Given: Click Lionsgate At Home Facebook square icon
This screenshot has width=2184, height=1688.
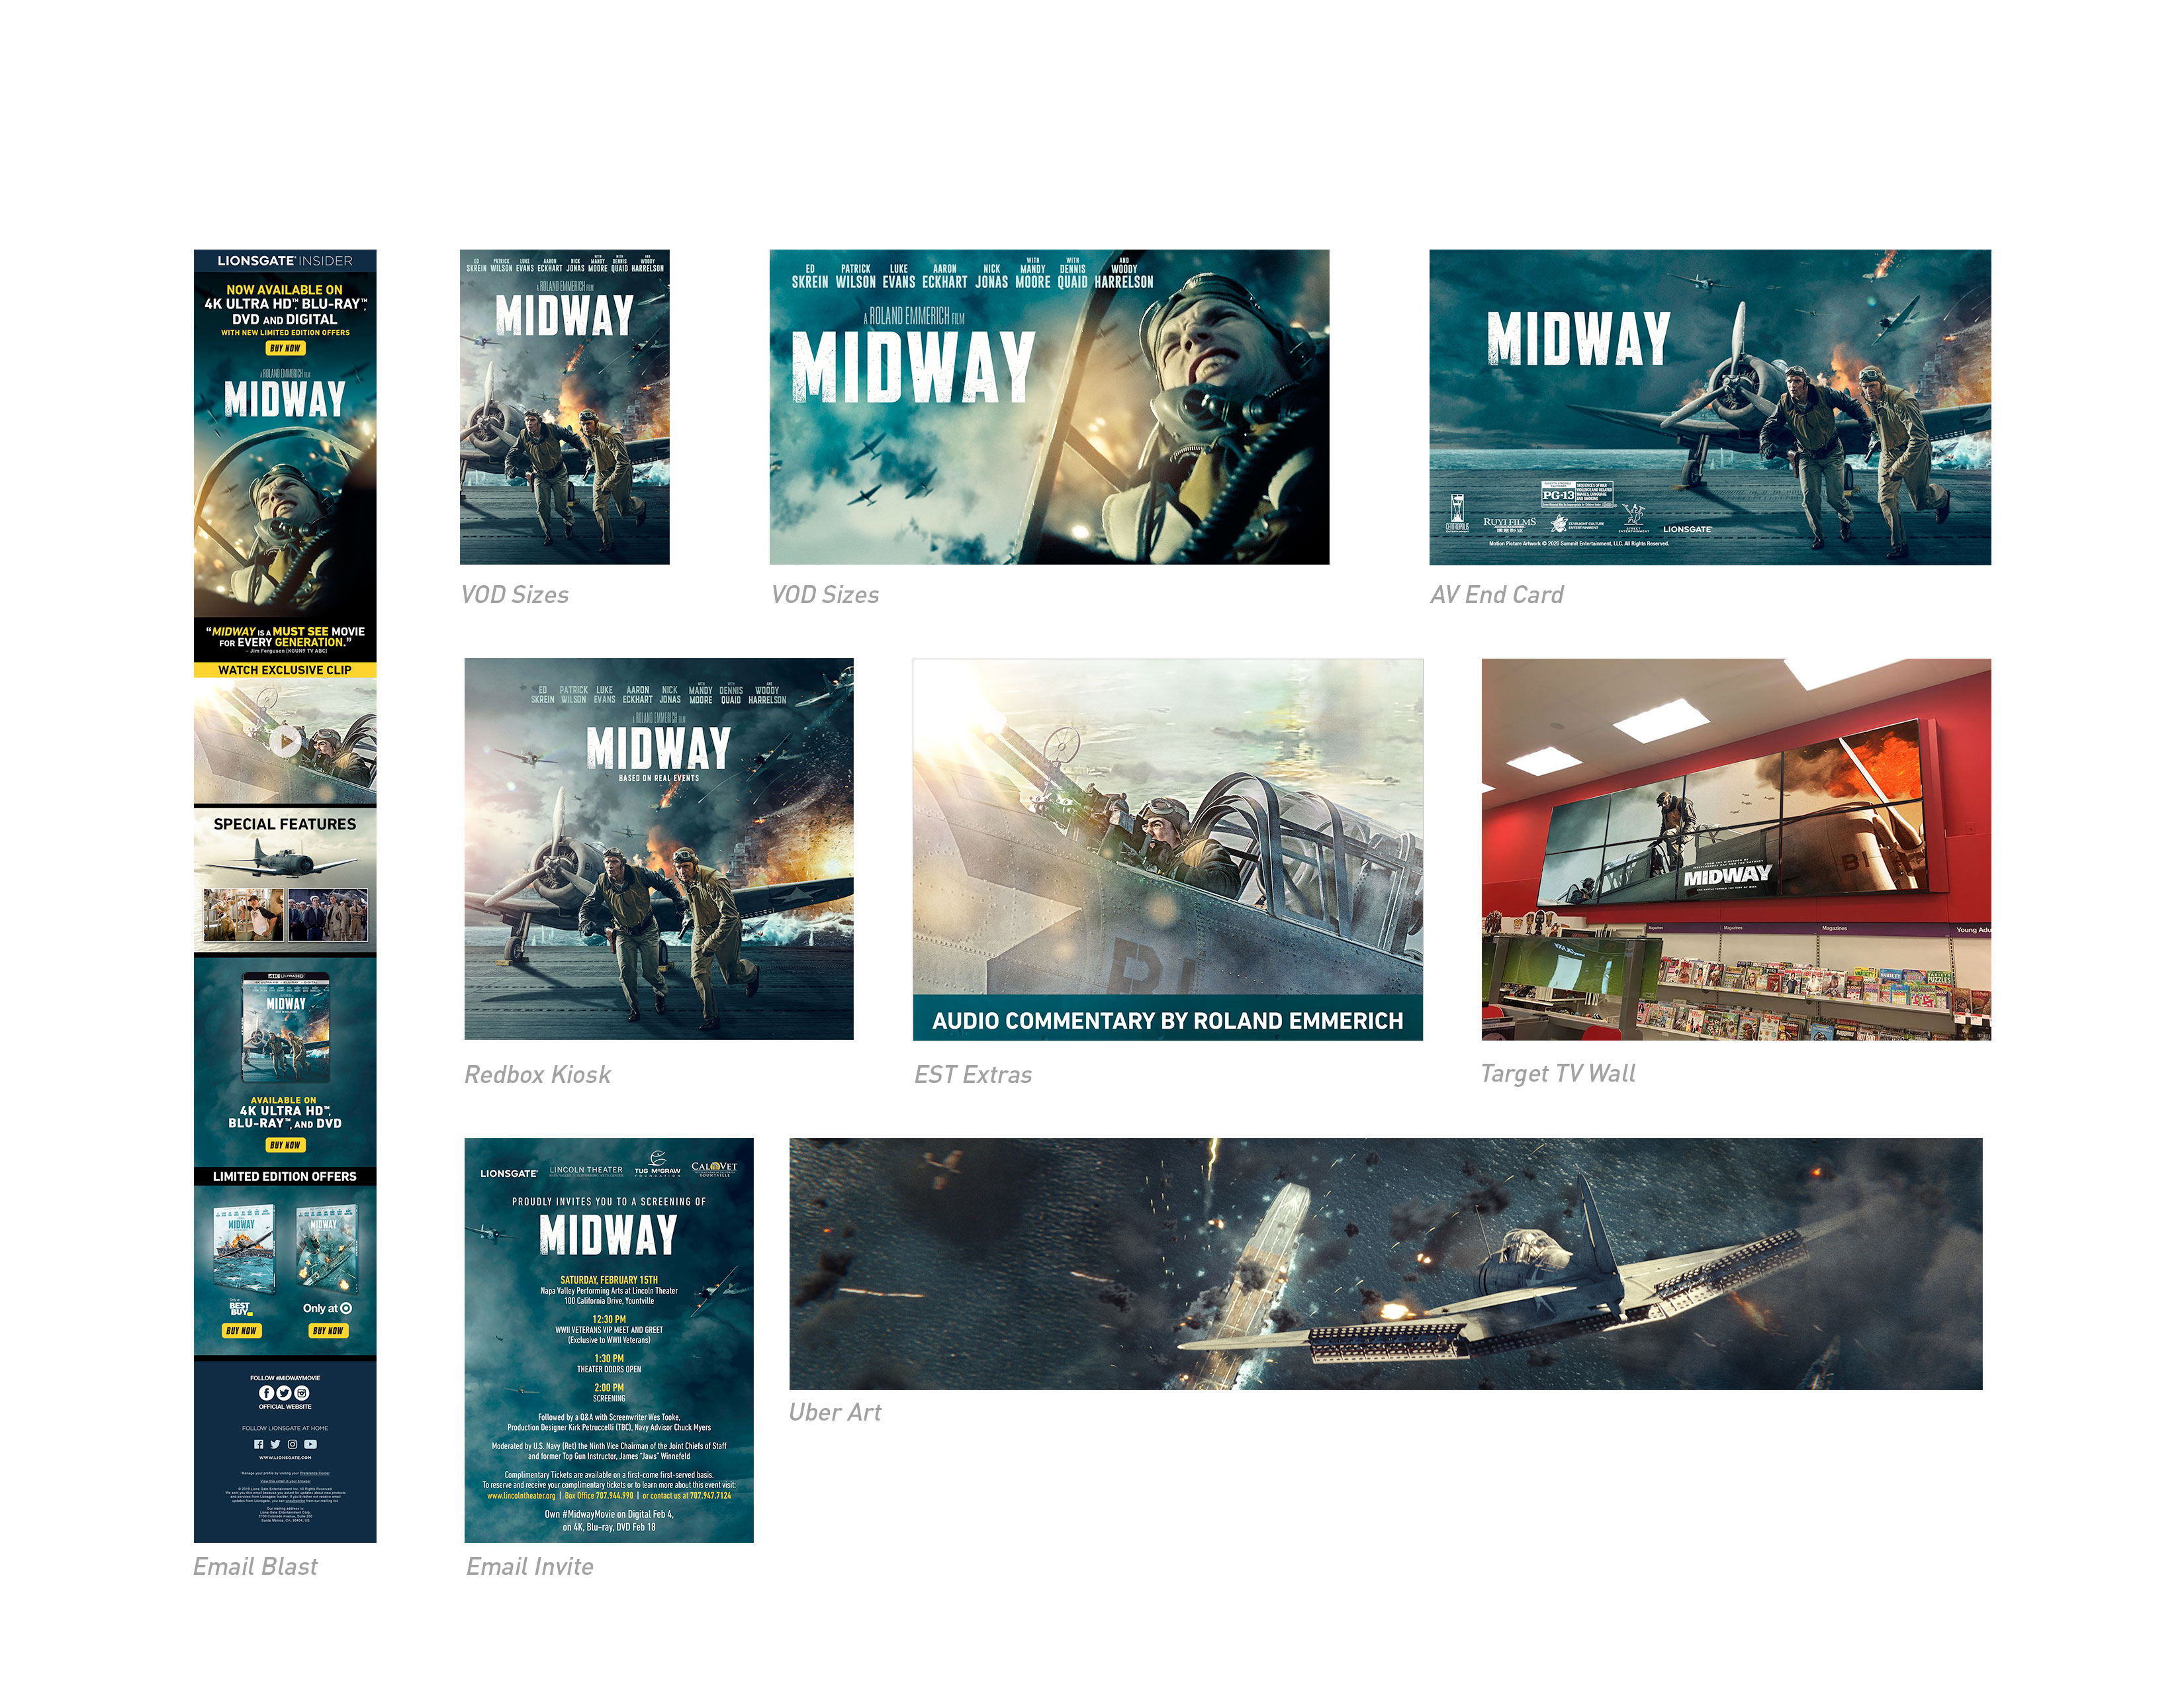Looking at the screenshot, I should pos(259,1445).
